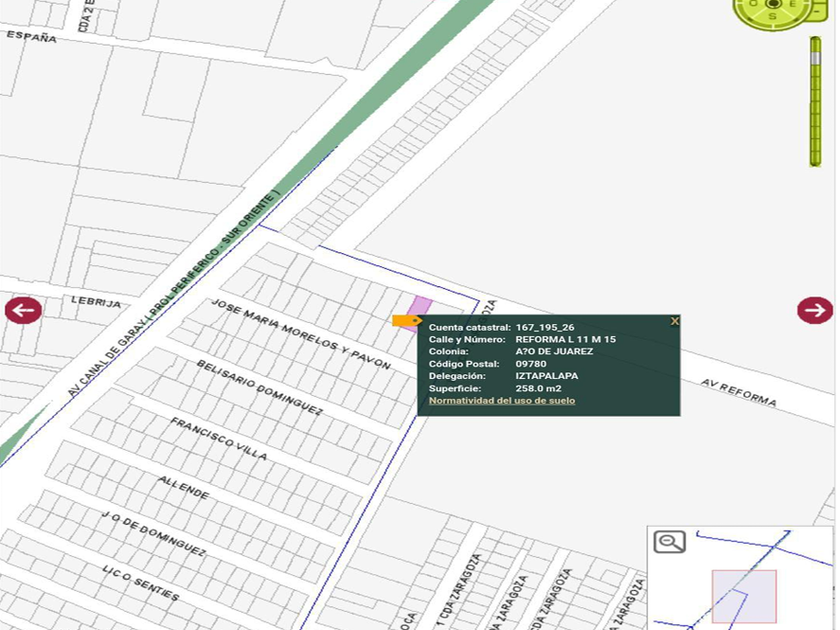The height and width of the screenshot is (630, 840).
Task: Click the FRANCISCO VILLA street label
Action: pos(218,439)
